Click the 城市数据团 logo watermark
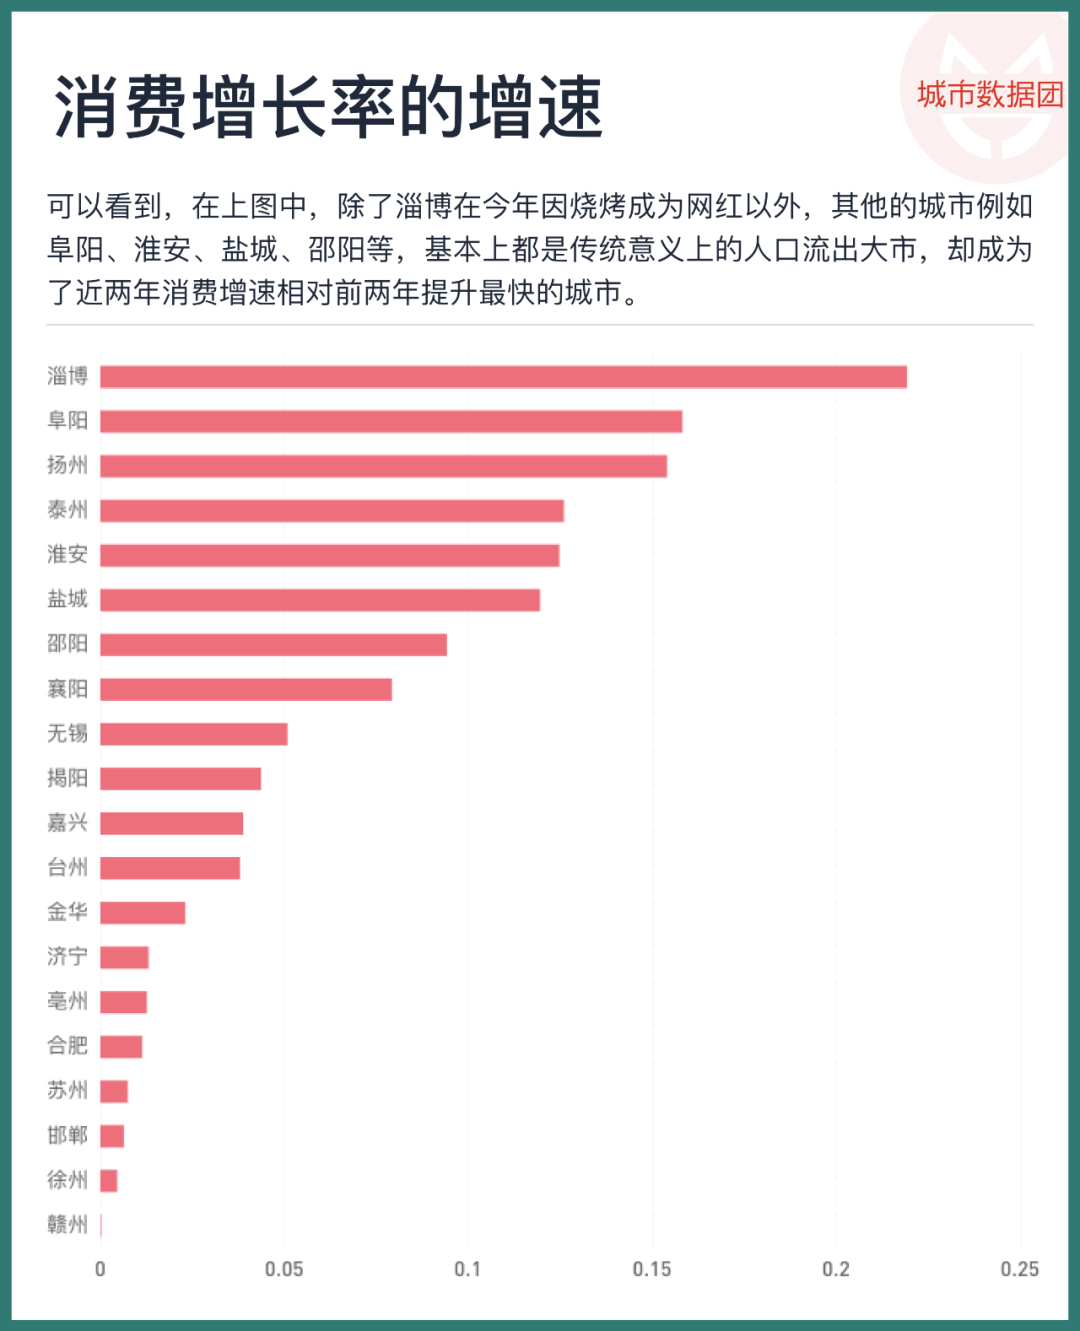This screenshot has height=1331, width=1080. click(x=989, y=95)
